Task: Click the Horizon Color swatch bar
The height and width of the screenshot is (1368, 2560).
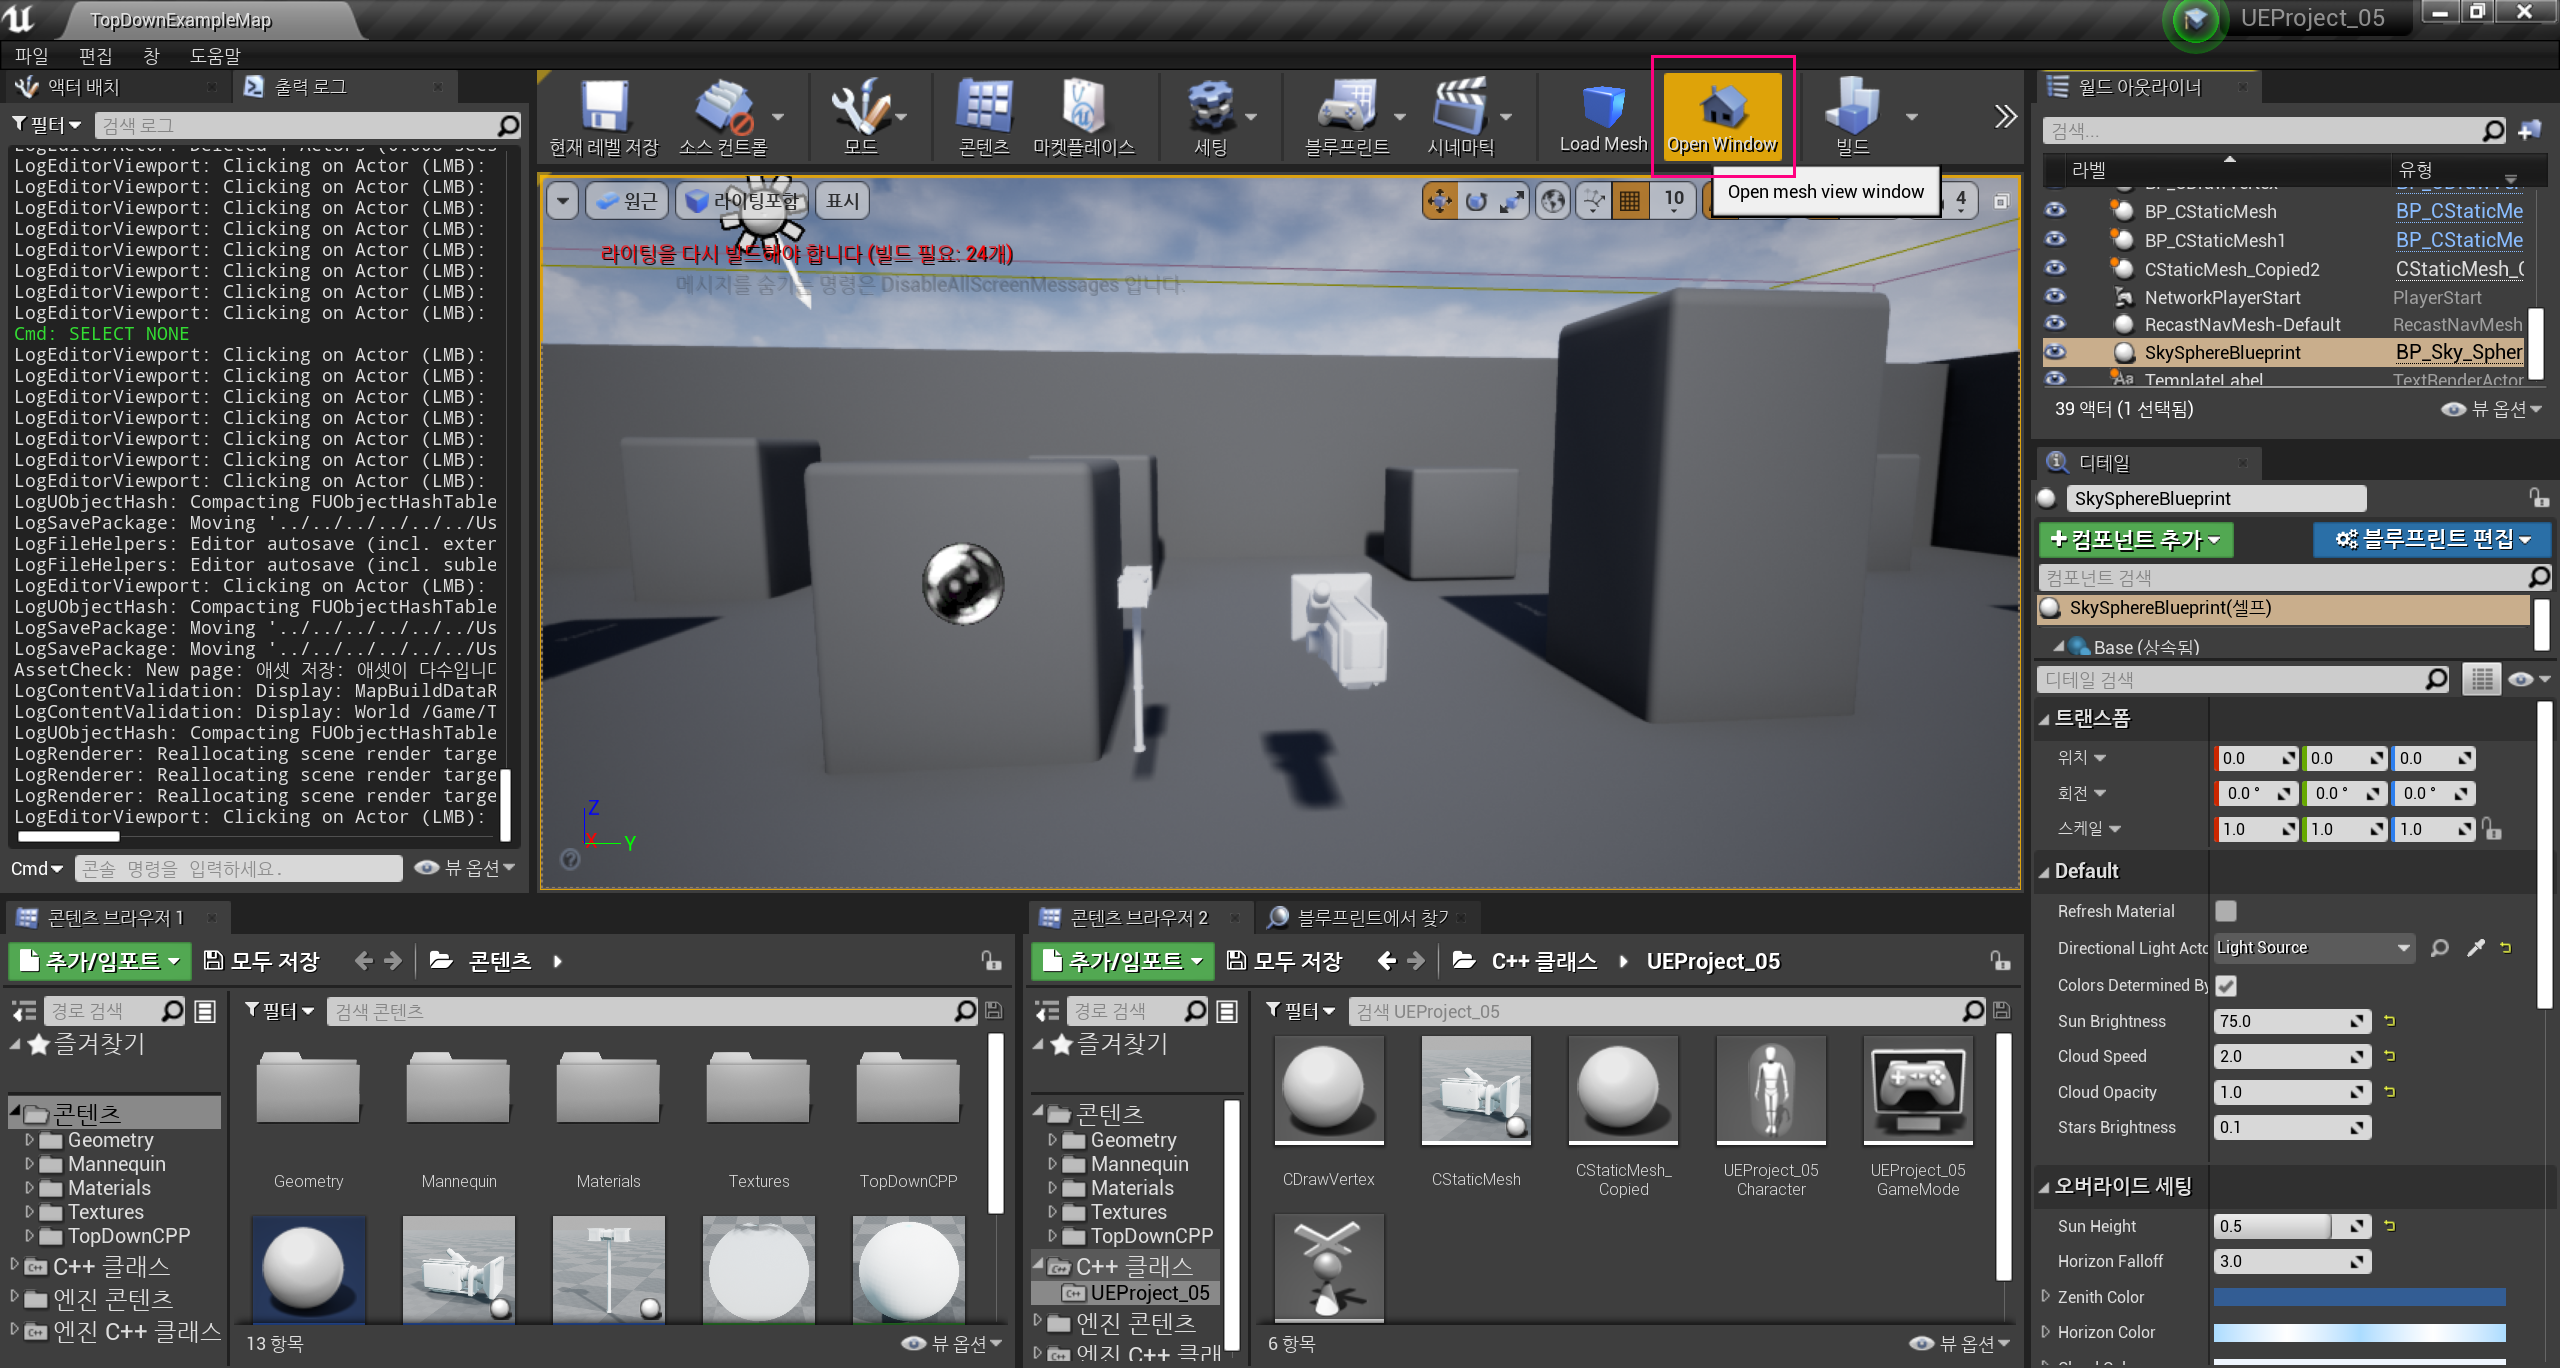Action: (x=2358, y=1332)
